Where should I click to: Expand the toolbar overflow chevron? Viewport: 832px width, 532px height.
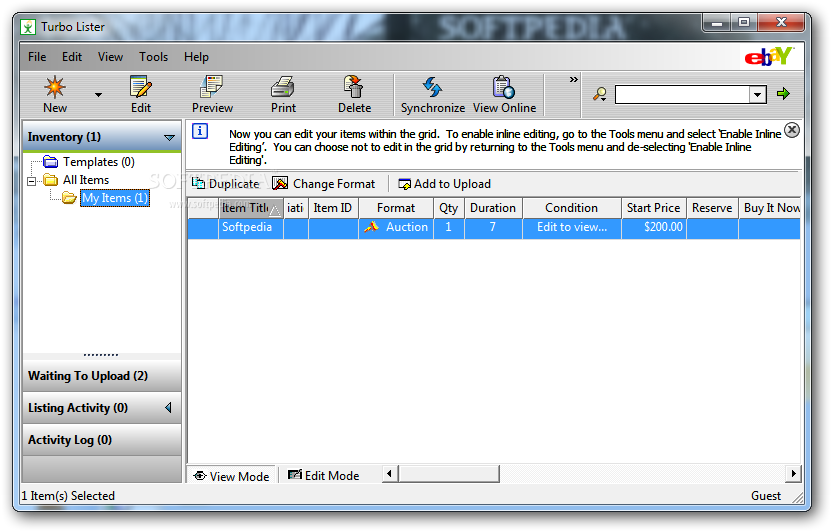point(574,80)
